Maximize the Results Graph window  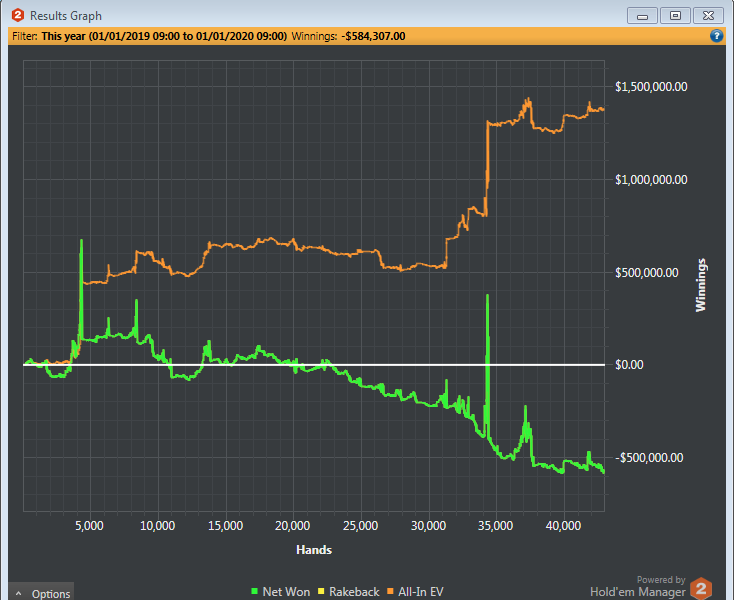point(675,15)
